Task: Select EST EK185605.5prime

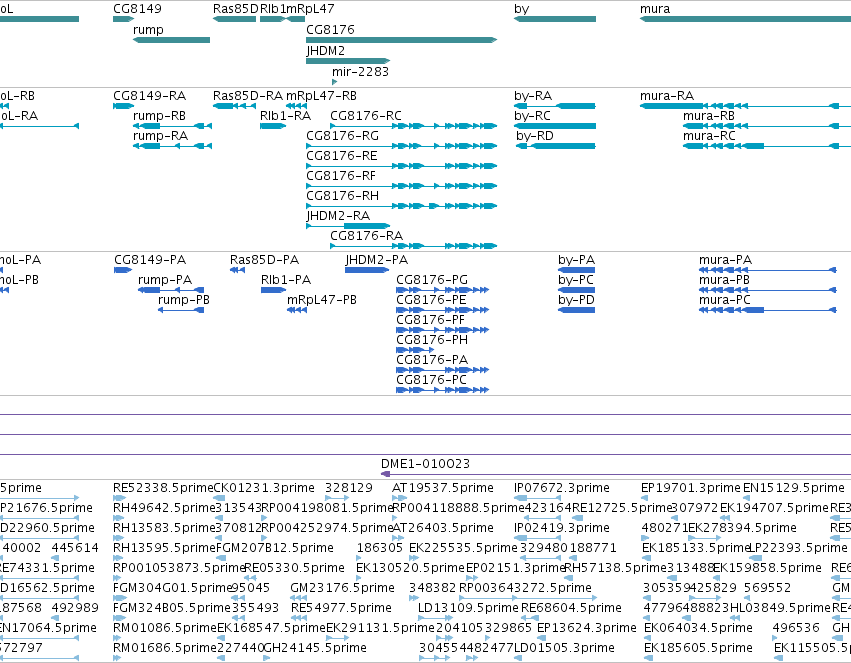Action: pyautogui.click(x=698, y=648)
